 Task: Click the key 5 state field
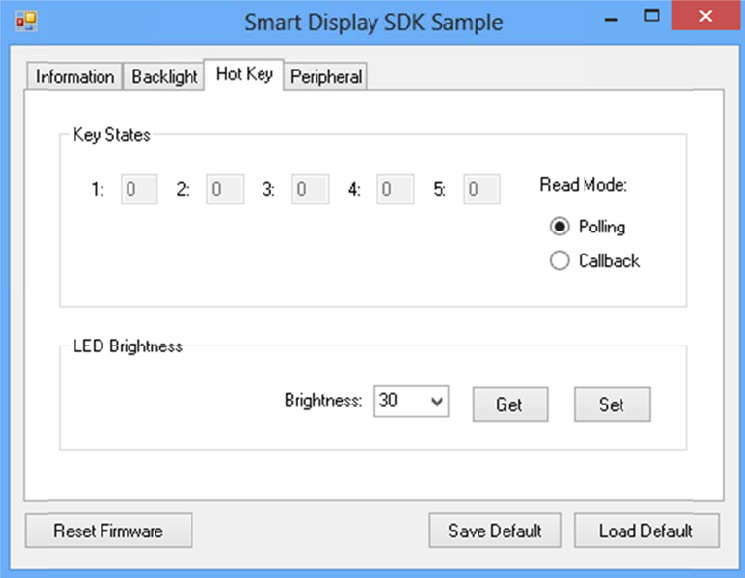[482, 189]
